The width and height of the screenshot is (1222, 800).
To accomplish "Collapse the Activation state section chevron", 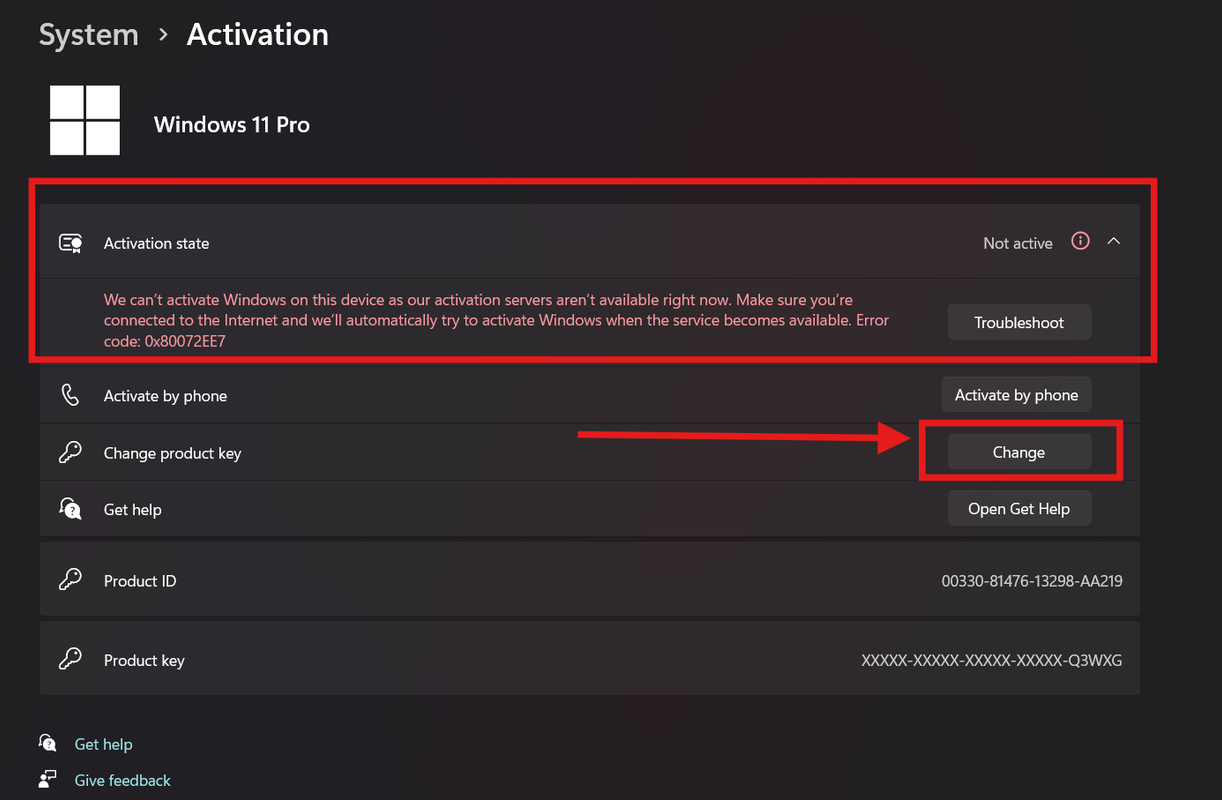I will pos(1114,241).
